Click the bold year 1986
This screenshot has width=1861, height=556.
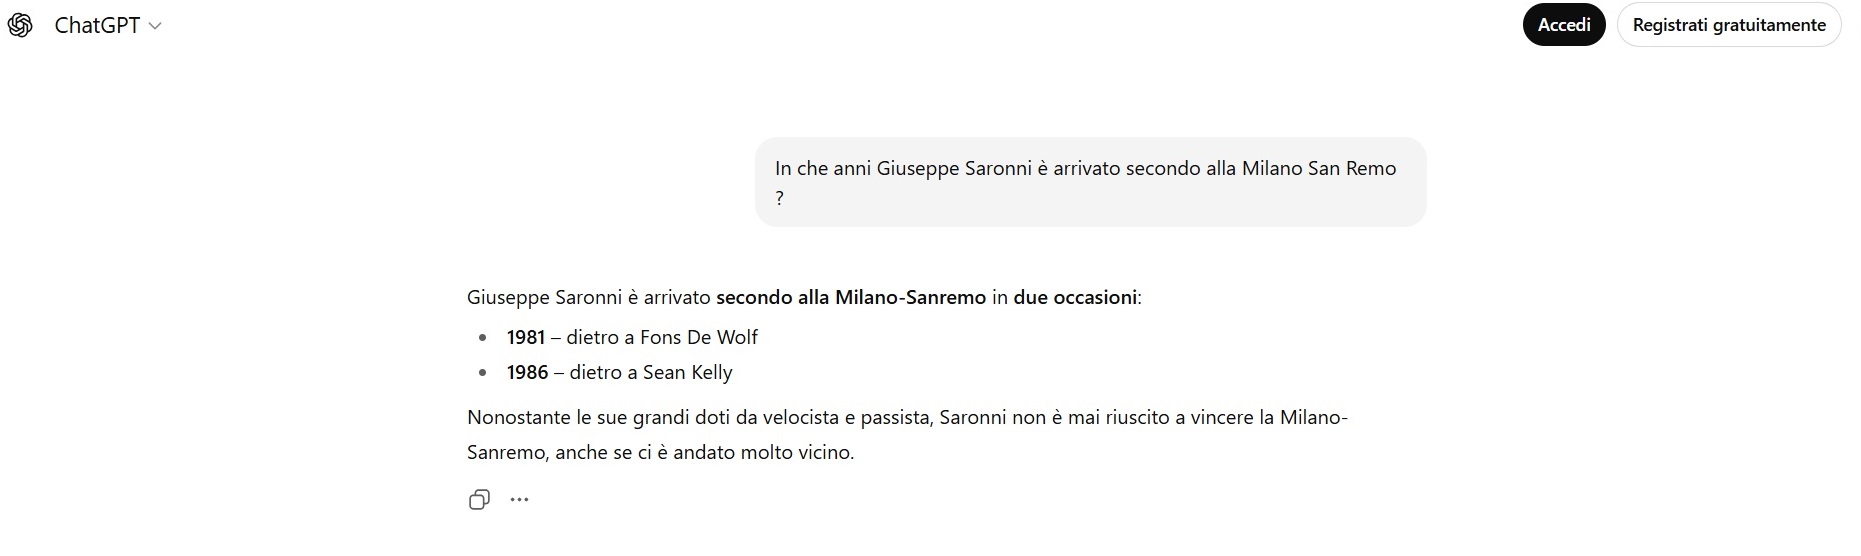pyautogui.click(x=527, y=372)
